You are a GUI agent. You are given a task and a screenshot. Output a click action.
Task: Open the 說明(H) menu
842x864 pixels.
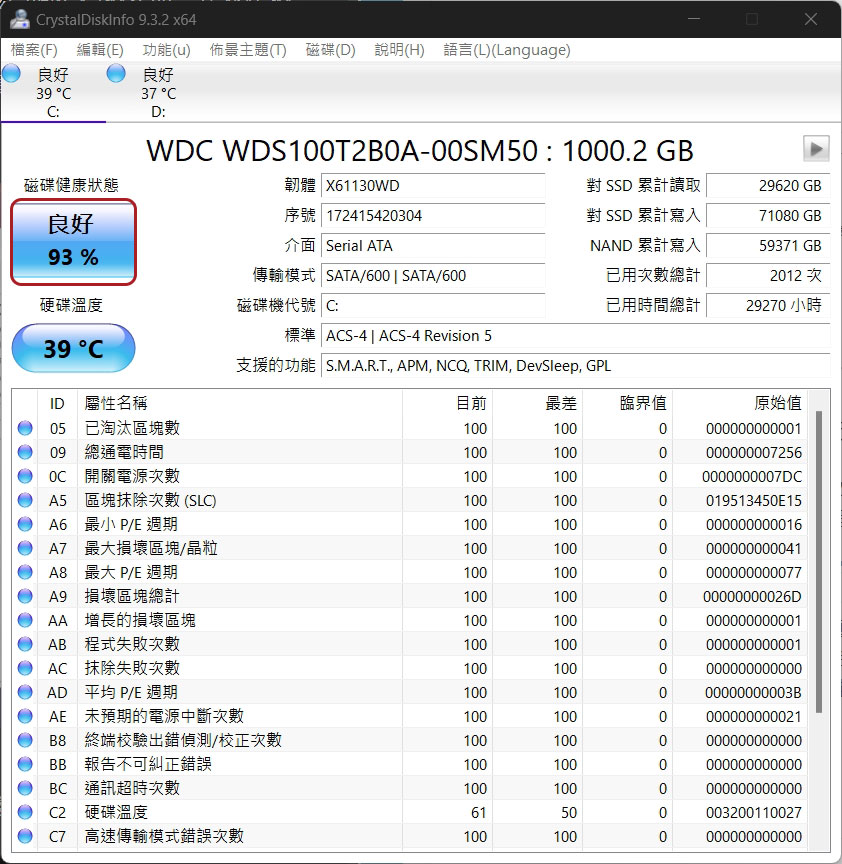point(400,50)
